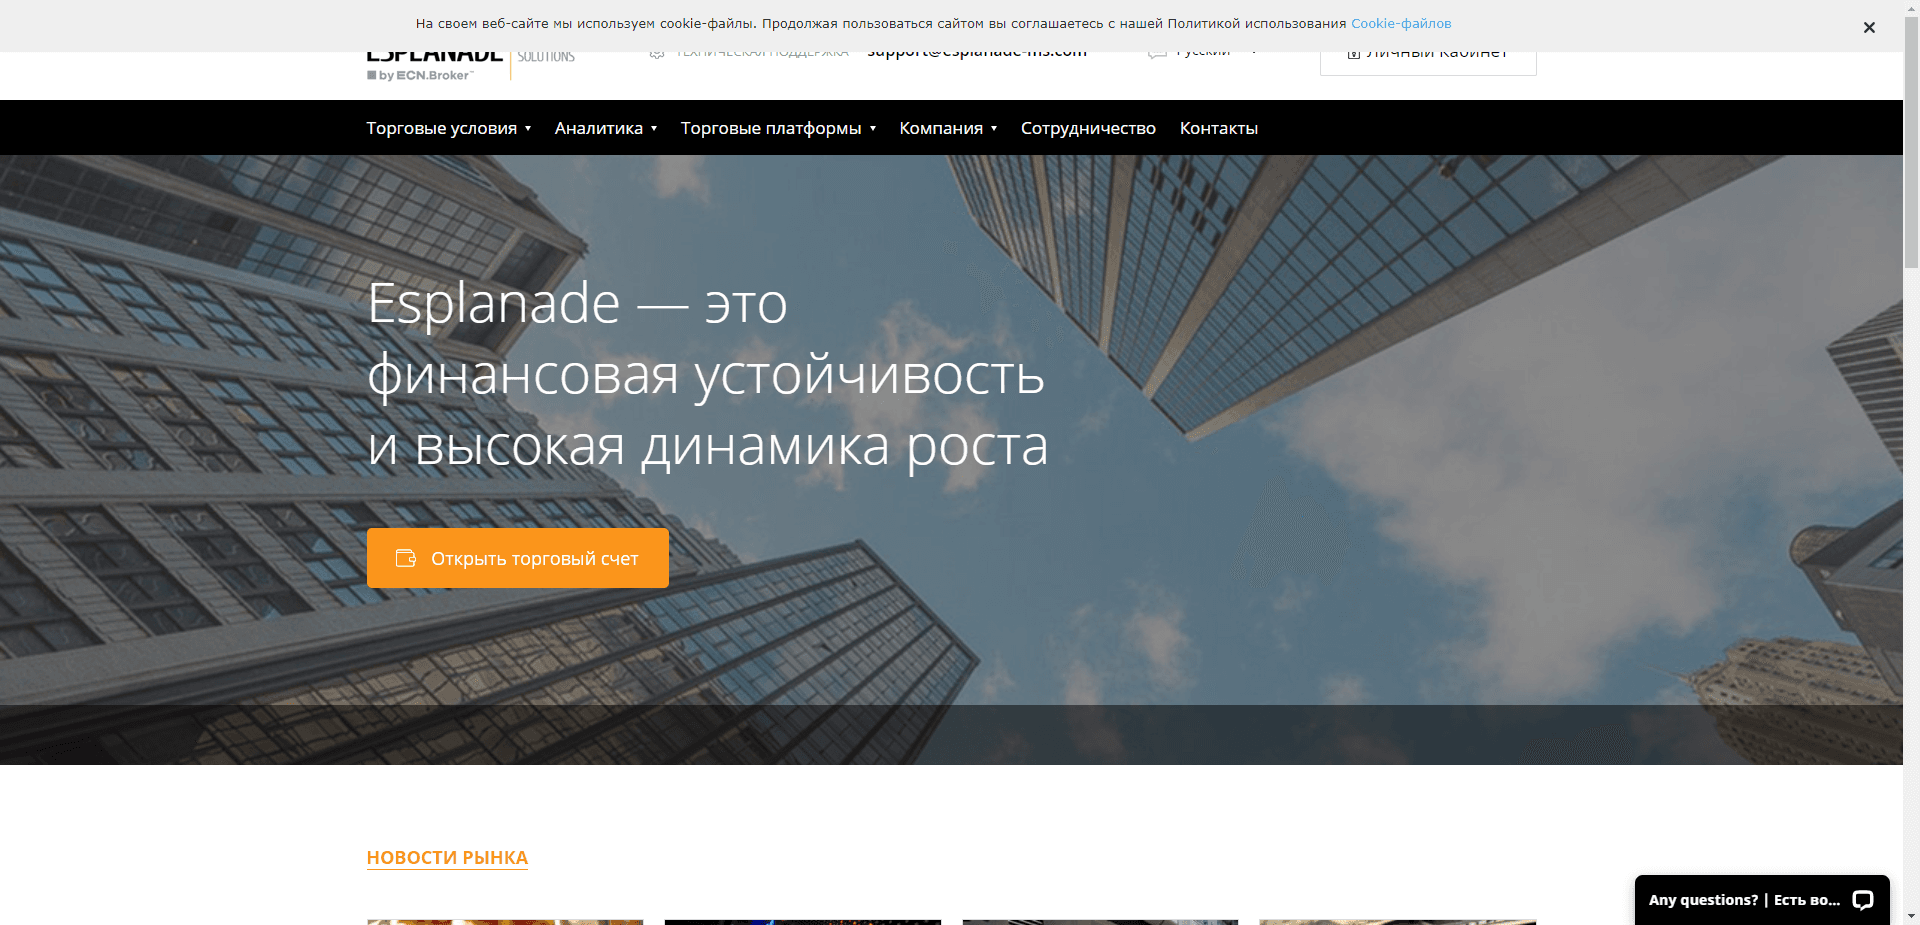Open the Cookie-файлов policy link
The image size is (1920, 925).
point(1400,22)
